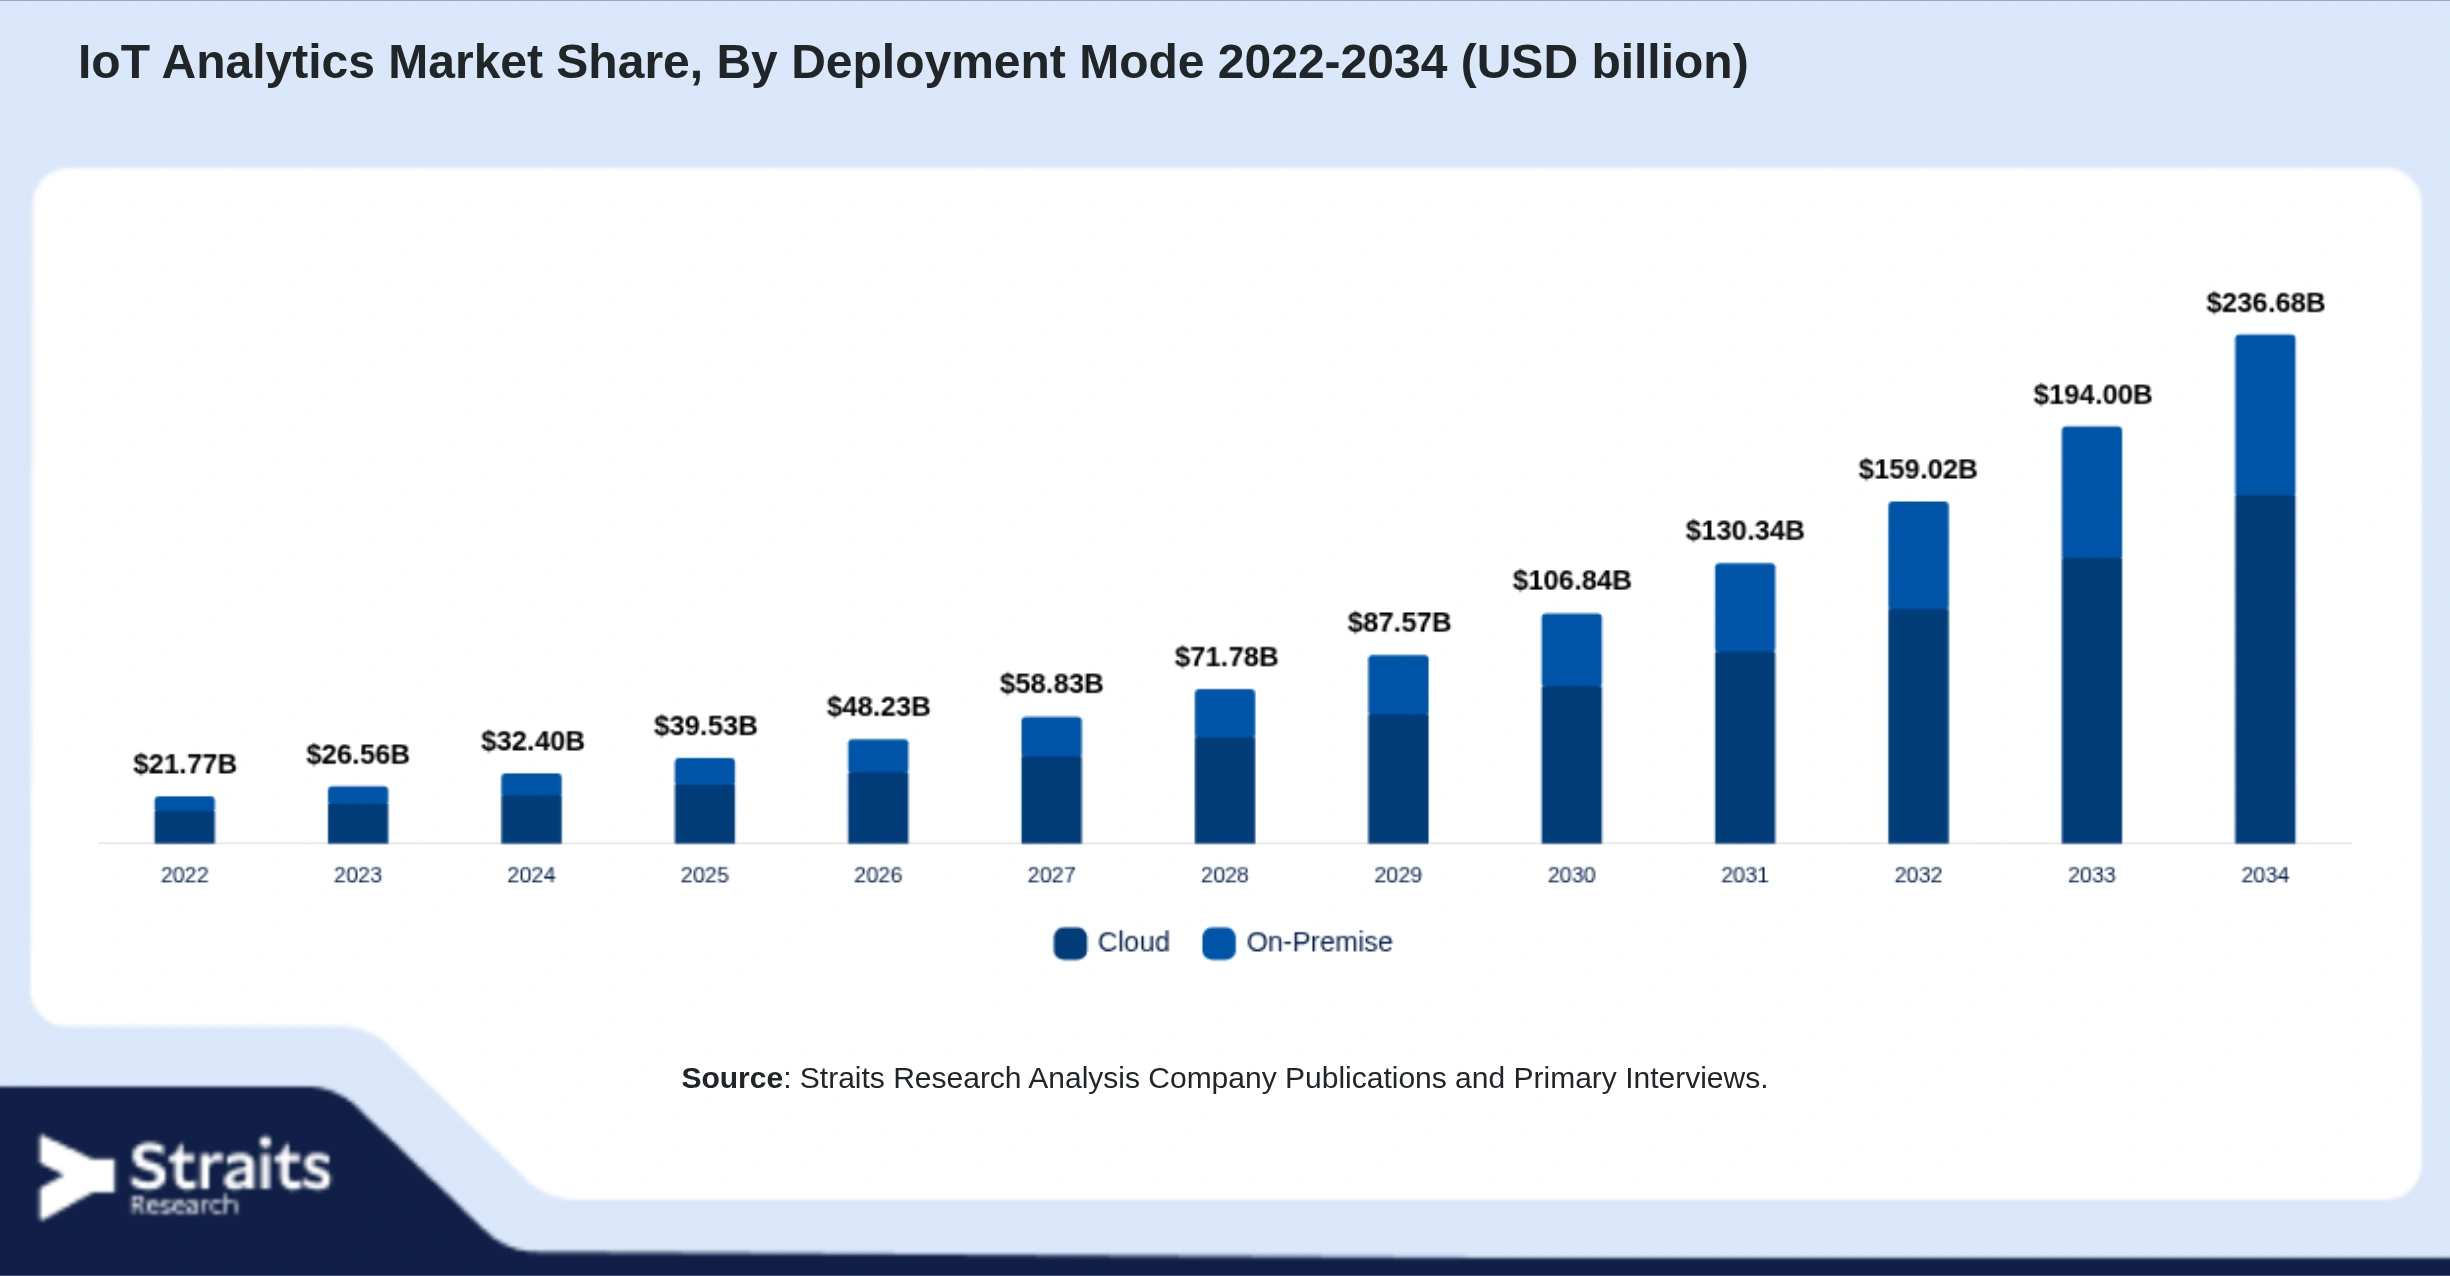This screenshot has width=2450, height=1276.
Task: Select the 2033 bar's Cloud segment
Action: [2092, 700]
